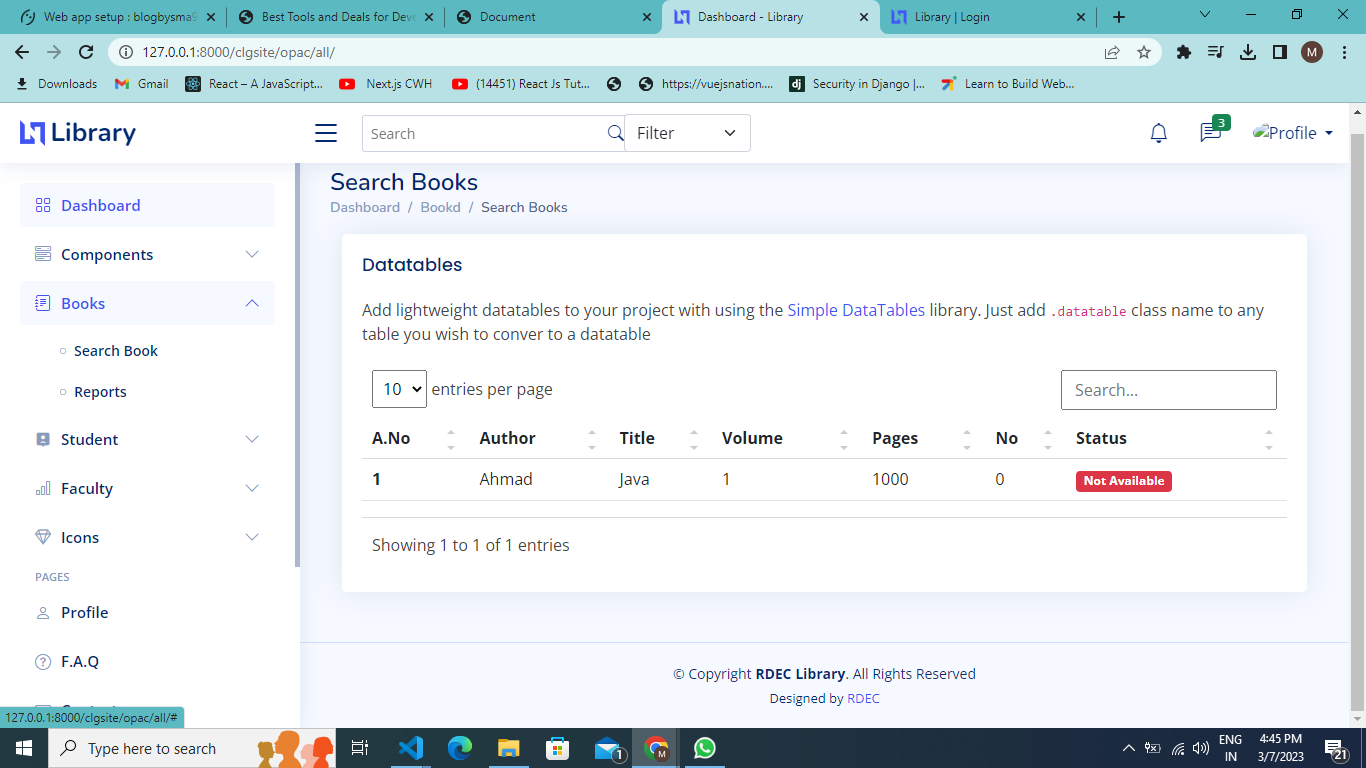Open the notifications bell icon

pyautogui.click(x=1158, y=133)
